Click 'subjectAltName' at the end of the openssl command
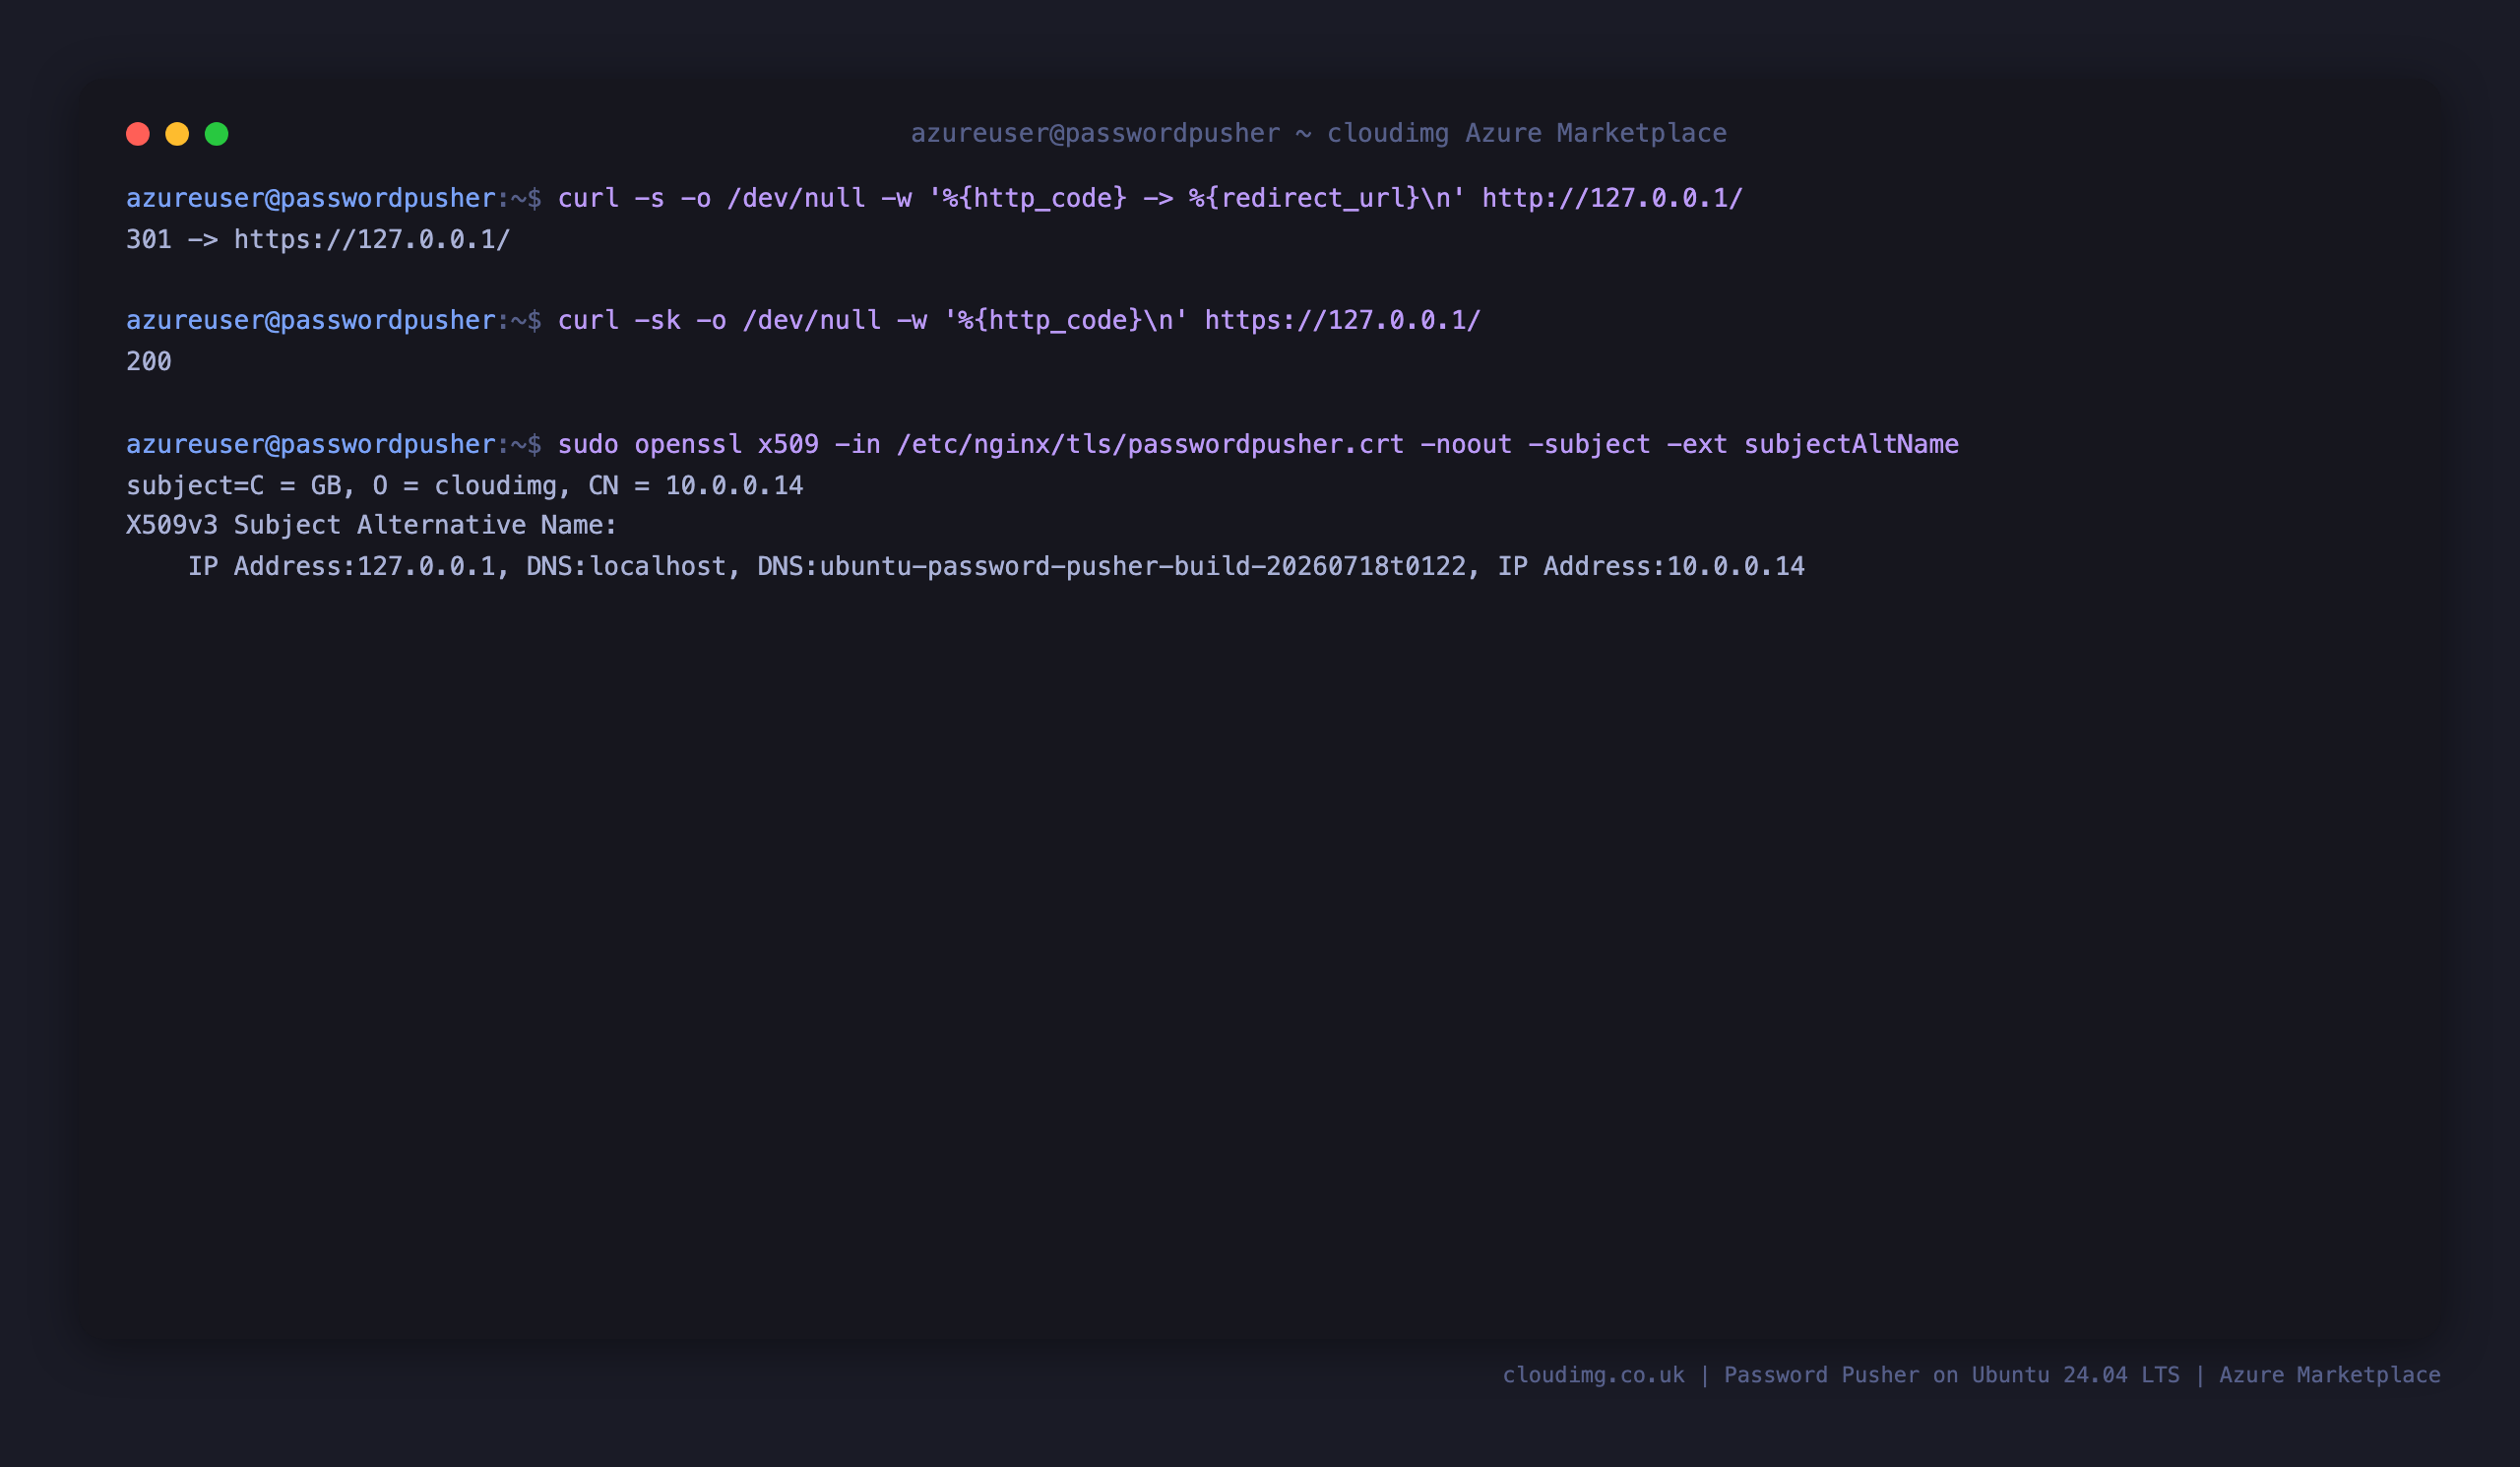Image resolution: width=2520 pixels, height=1467 pixels. pos(1851,444)
